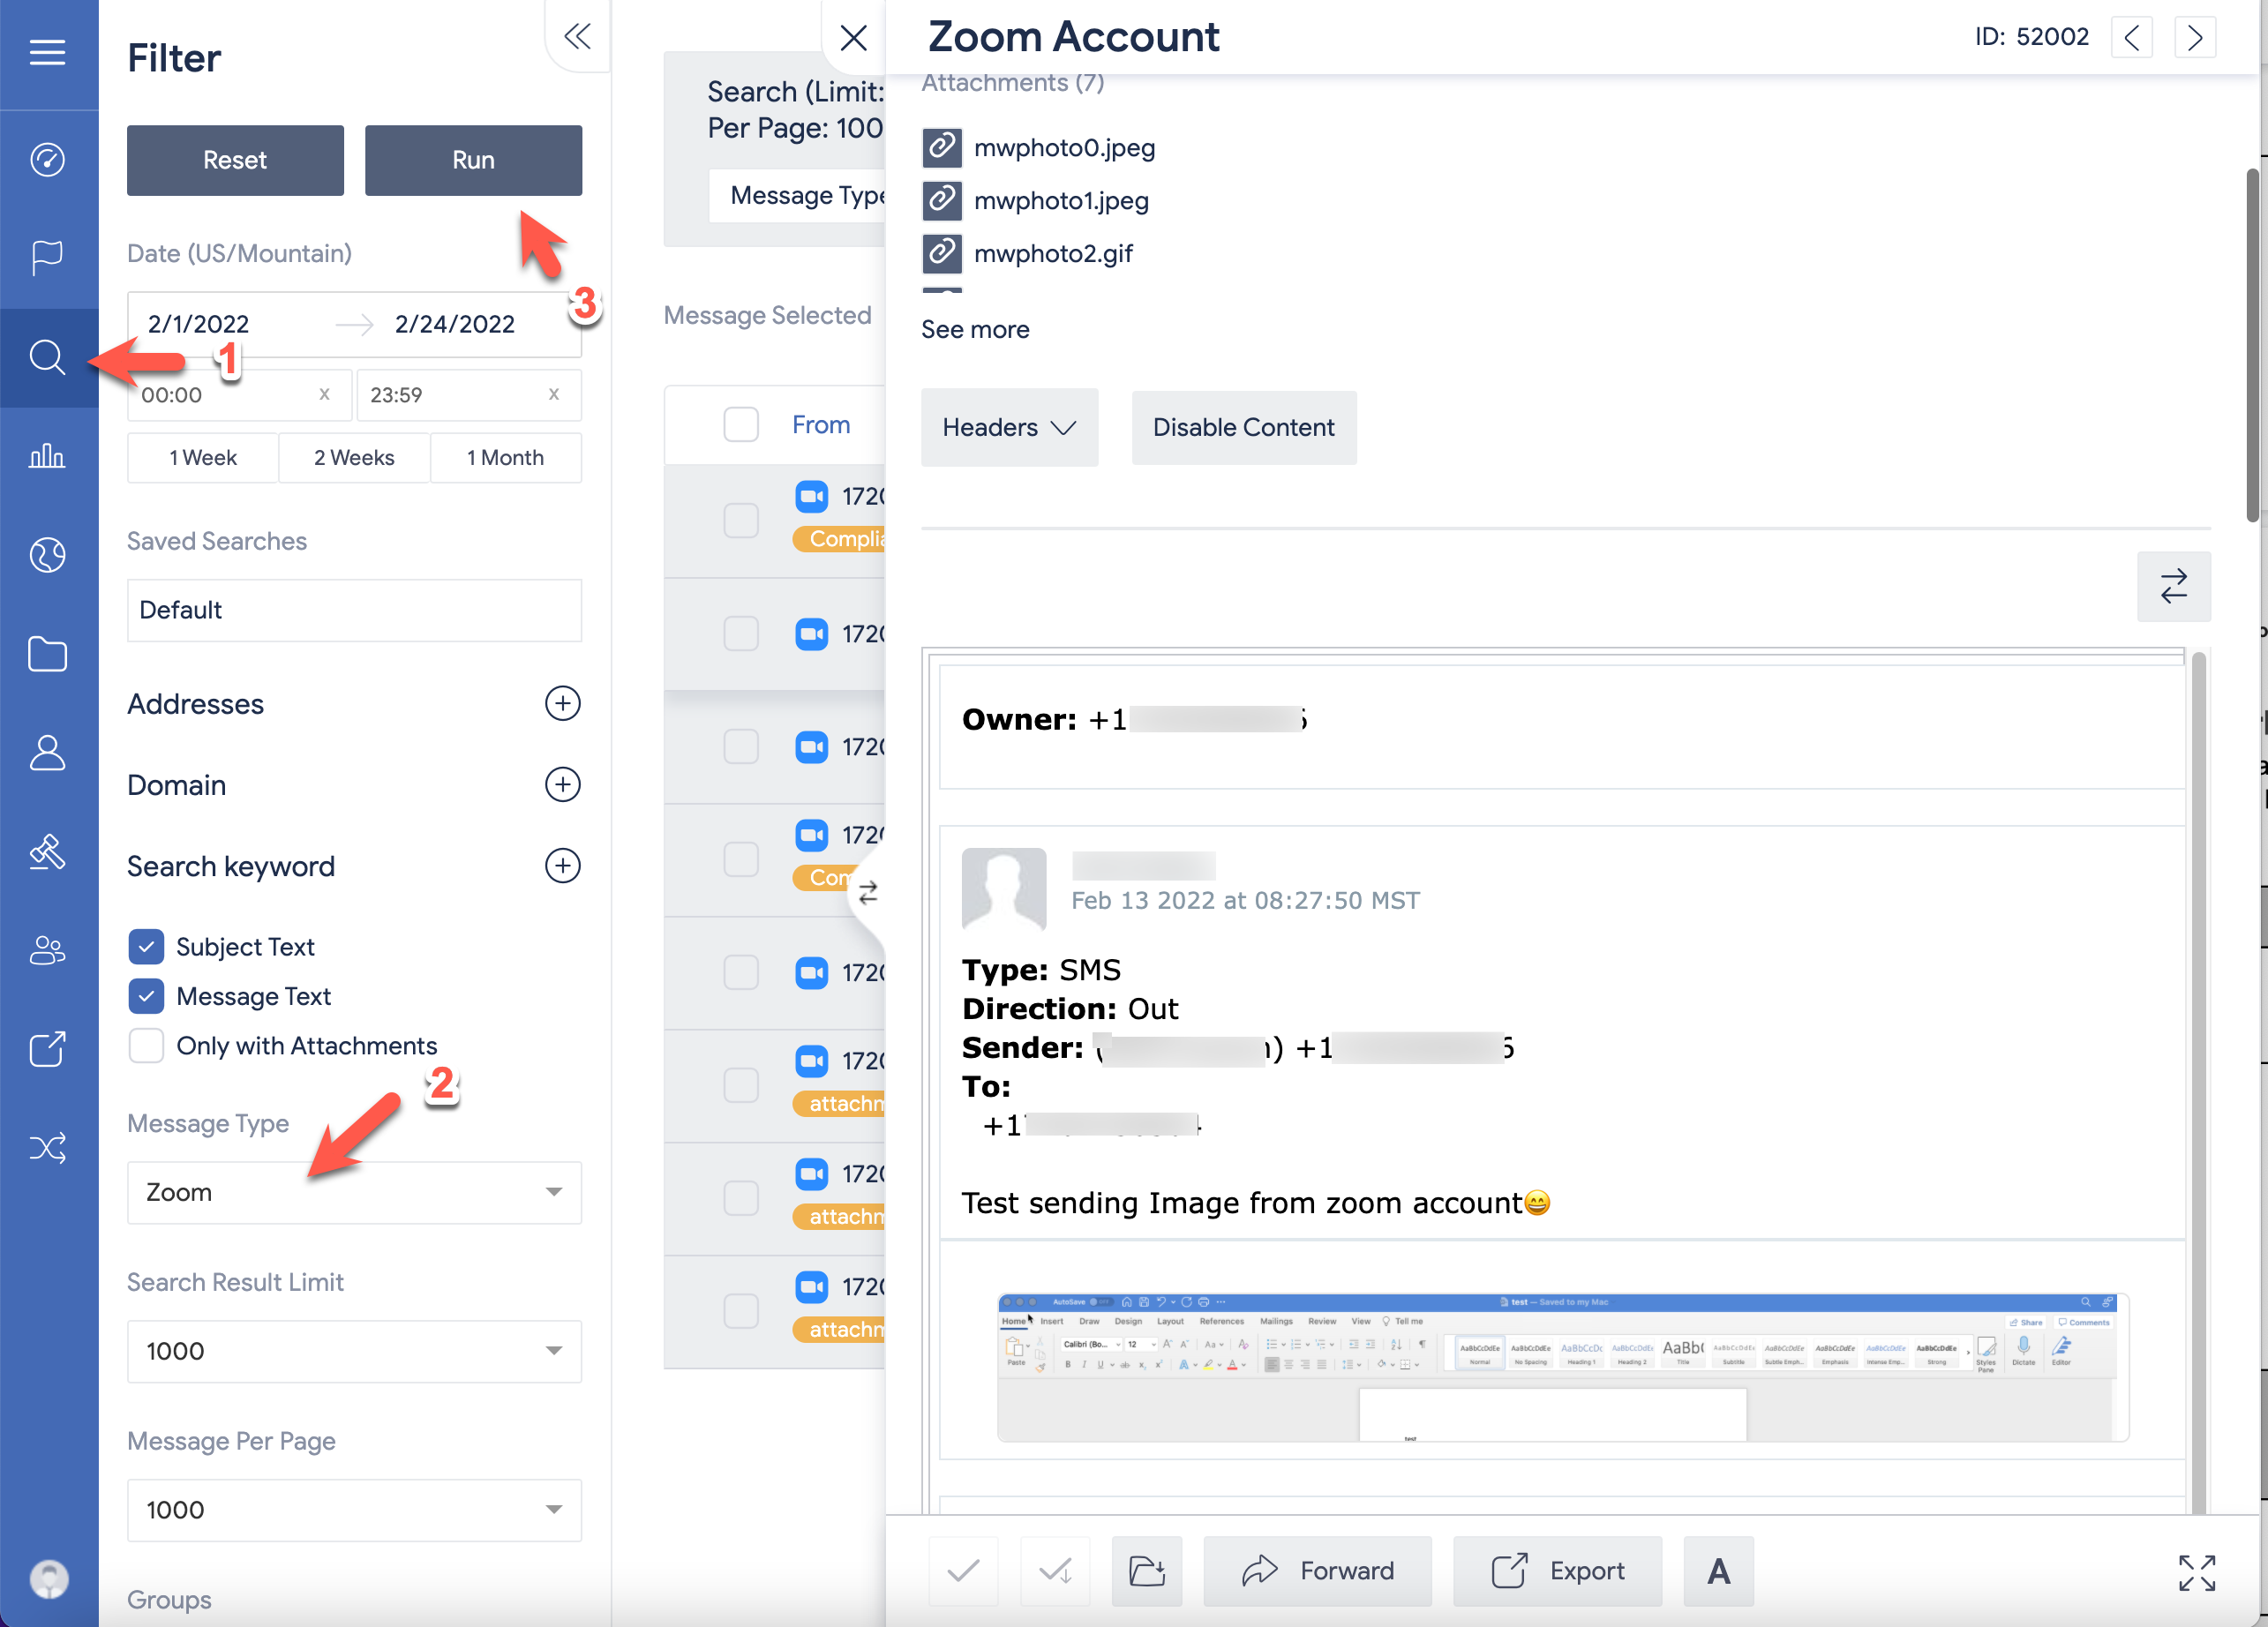Open the hamburger menu in sidebar
Viewport: 2268px width, 1627px height.
47,52
